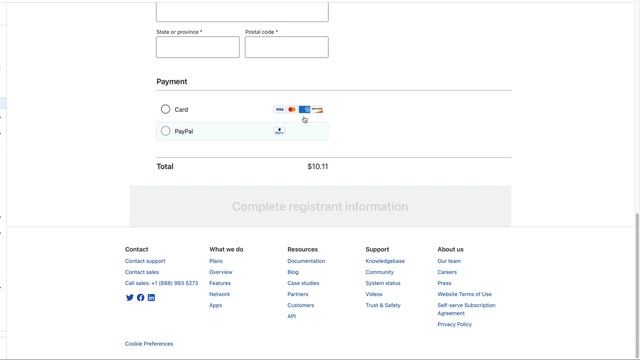This screenshot has height=360, width=640.
Task: Open the System status link
Action: (383, 283)
